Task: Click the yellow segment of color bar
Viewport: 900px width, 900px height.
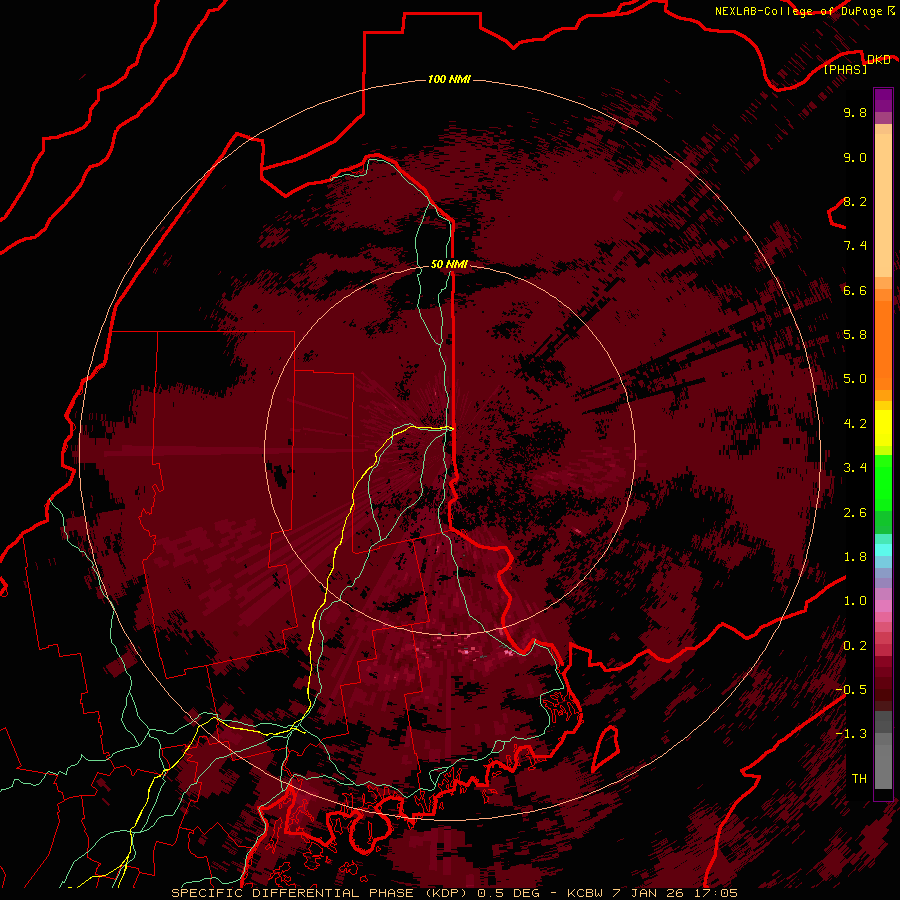Action: pyautogui.click(x=883, y=428)
